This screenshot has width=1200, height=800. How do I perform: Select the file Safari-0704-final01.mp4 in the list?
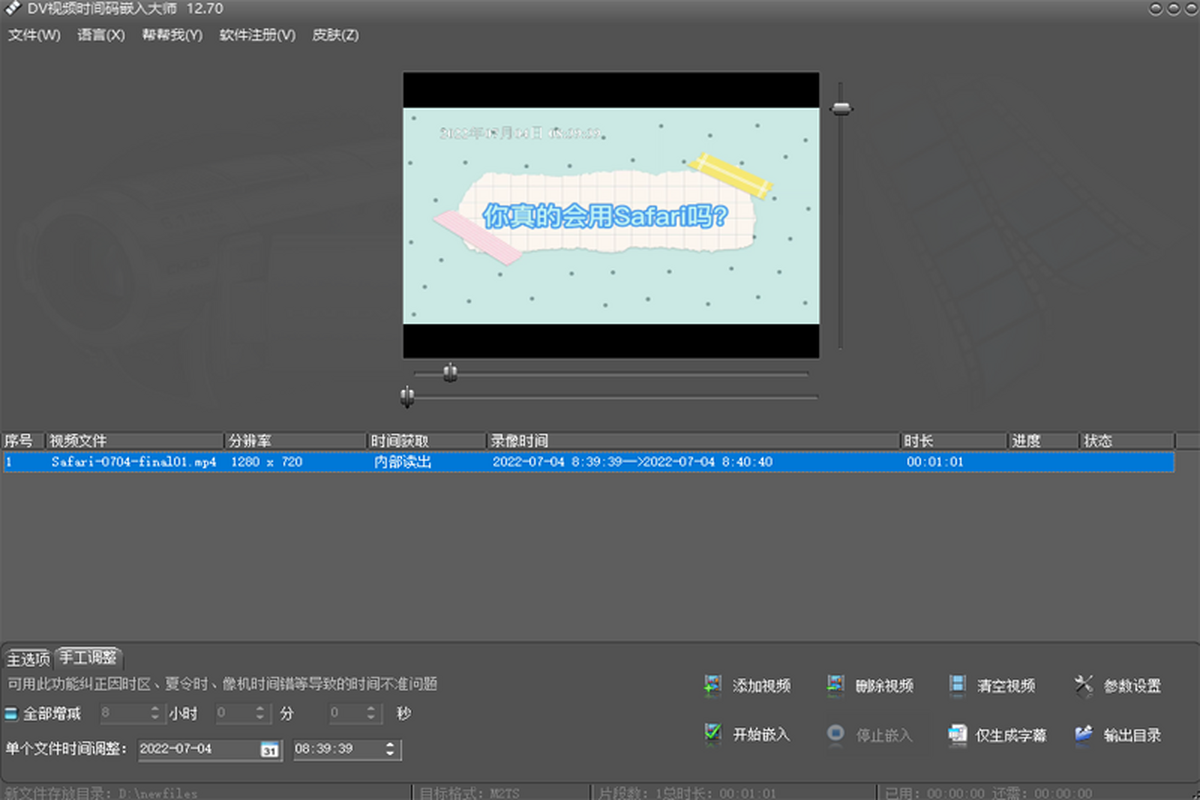(134, 462)
